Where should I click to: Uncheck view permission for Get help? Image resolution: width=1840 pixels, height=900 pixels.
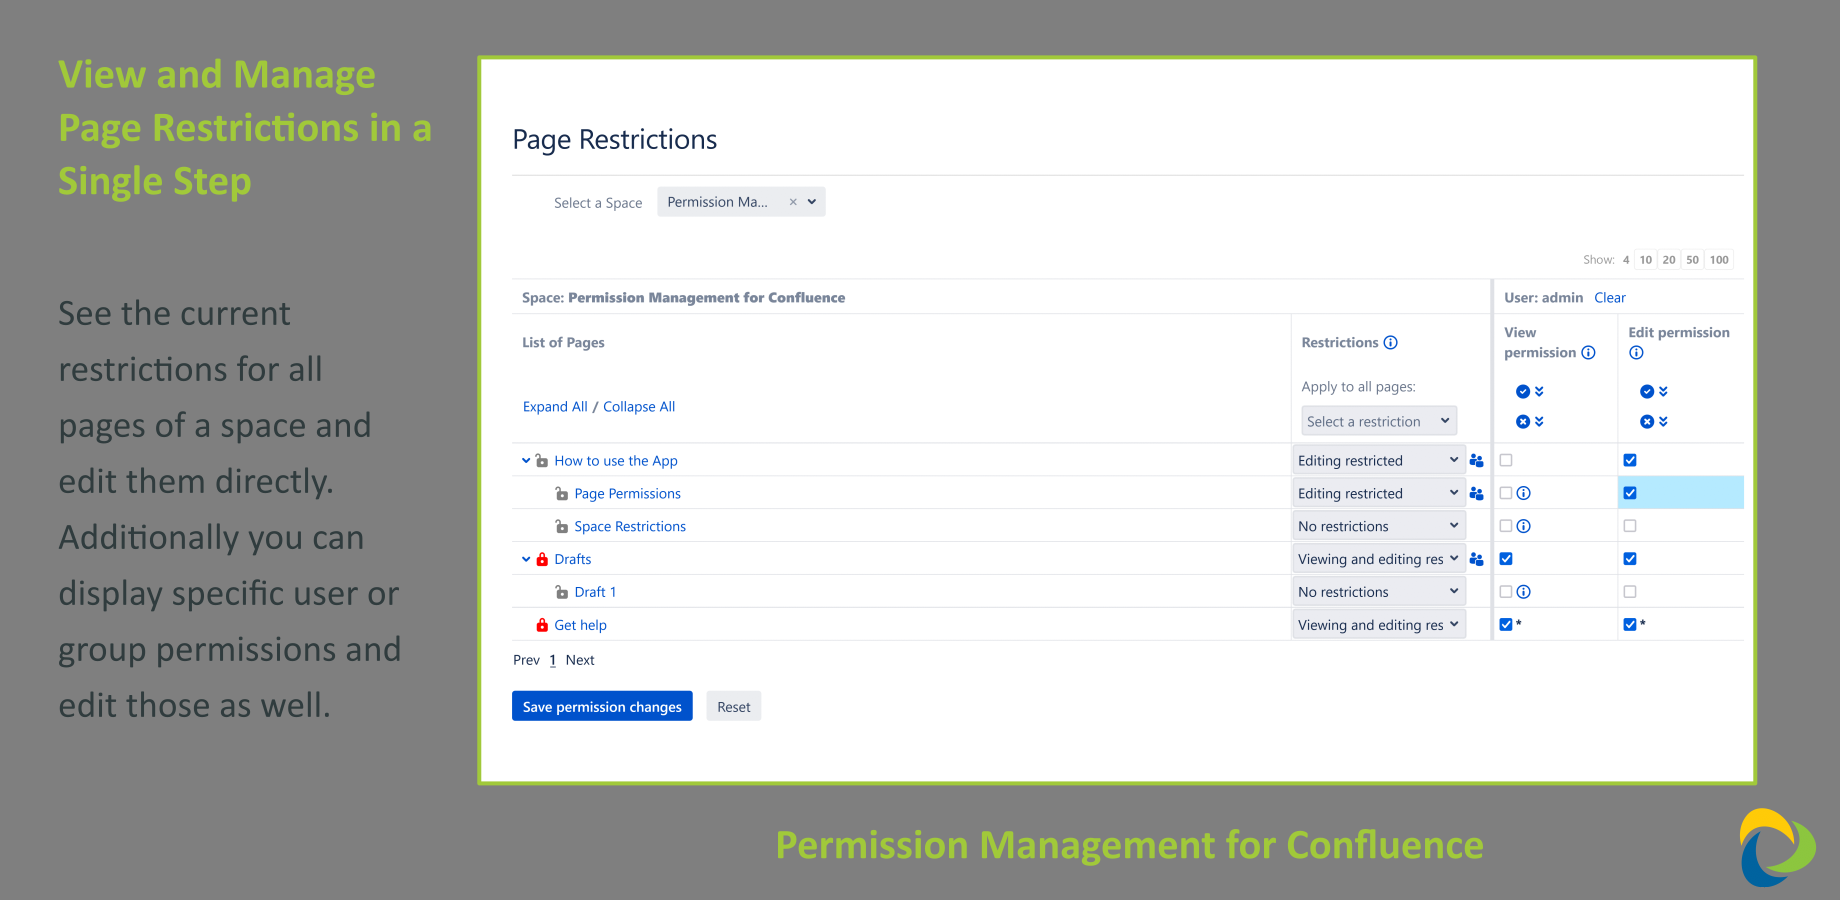[x=1506, y=624]
